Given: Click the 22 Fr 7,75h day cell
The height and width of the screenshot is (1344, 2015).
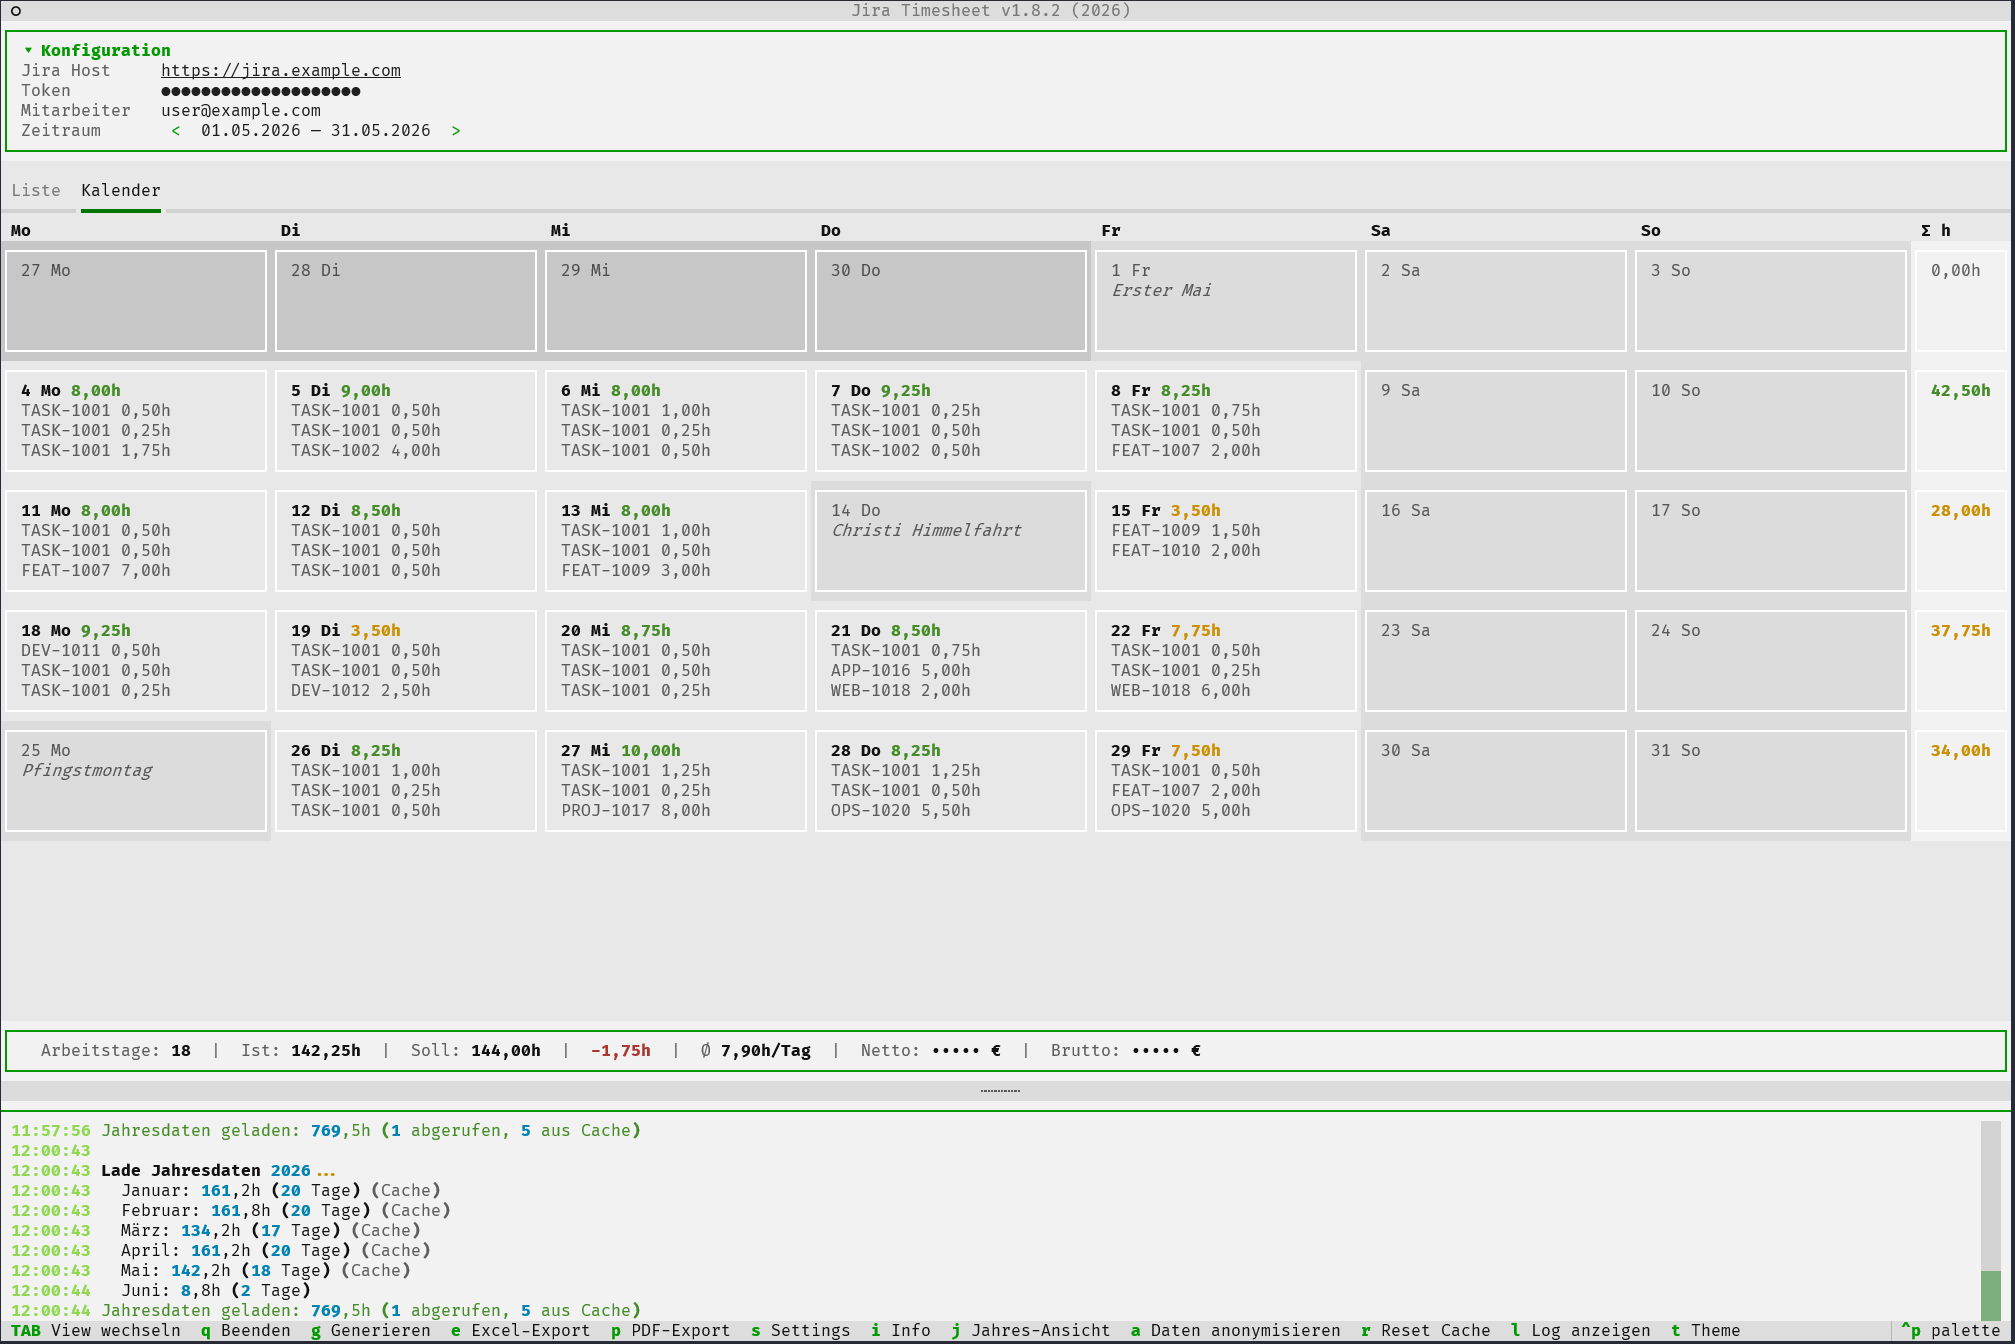Looking at the screenshot, I should pos(1226,661).
